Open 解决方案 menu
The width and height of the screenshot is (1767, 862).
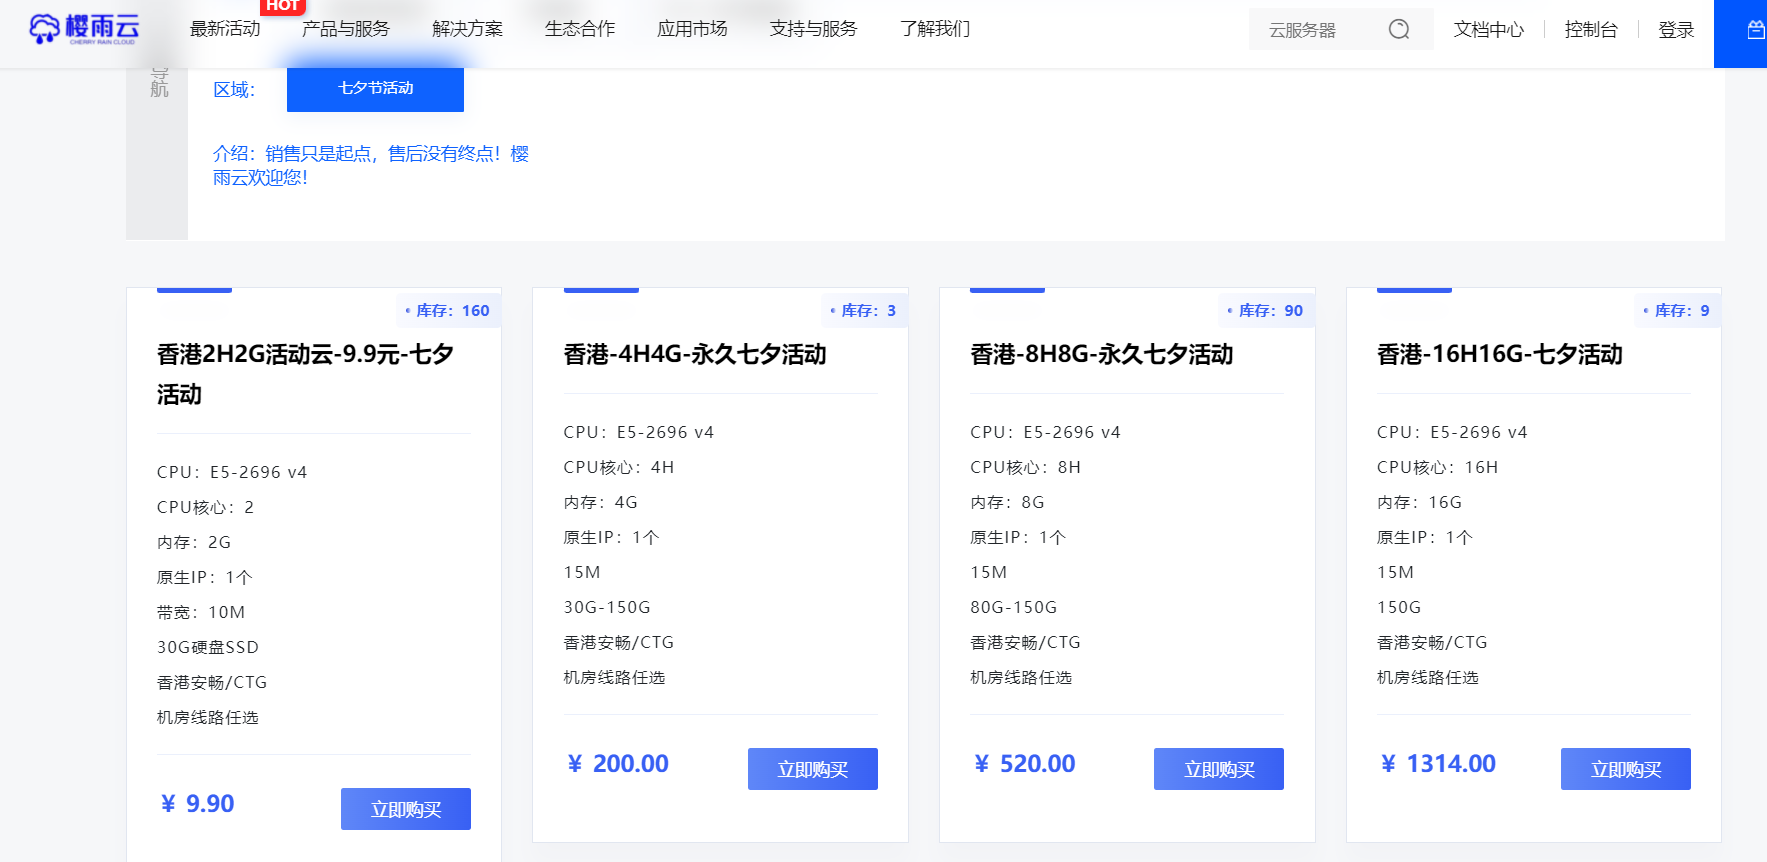point(467,29)
